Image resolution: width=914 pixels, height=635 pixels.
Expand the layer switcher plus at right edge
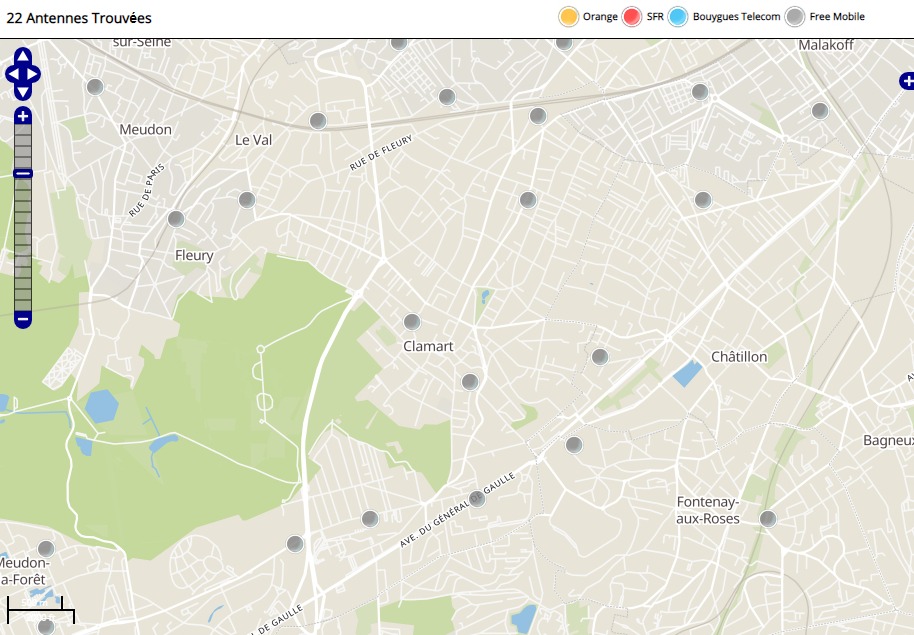point(906,82)
